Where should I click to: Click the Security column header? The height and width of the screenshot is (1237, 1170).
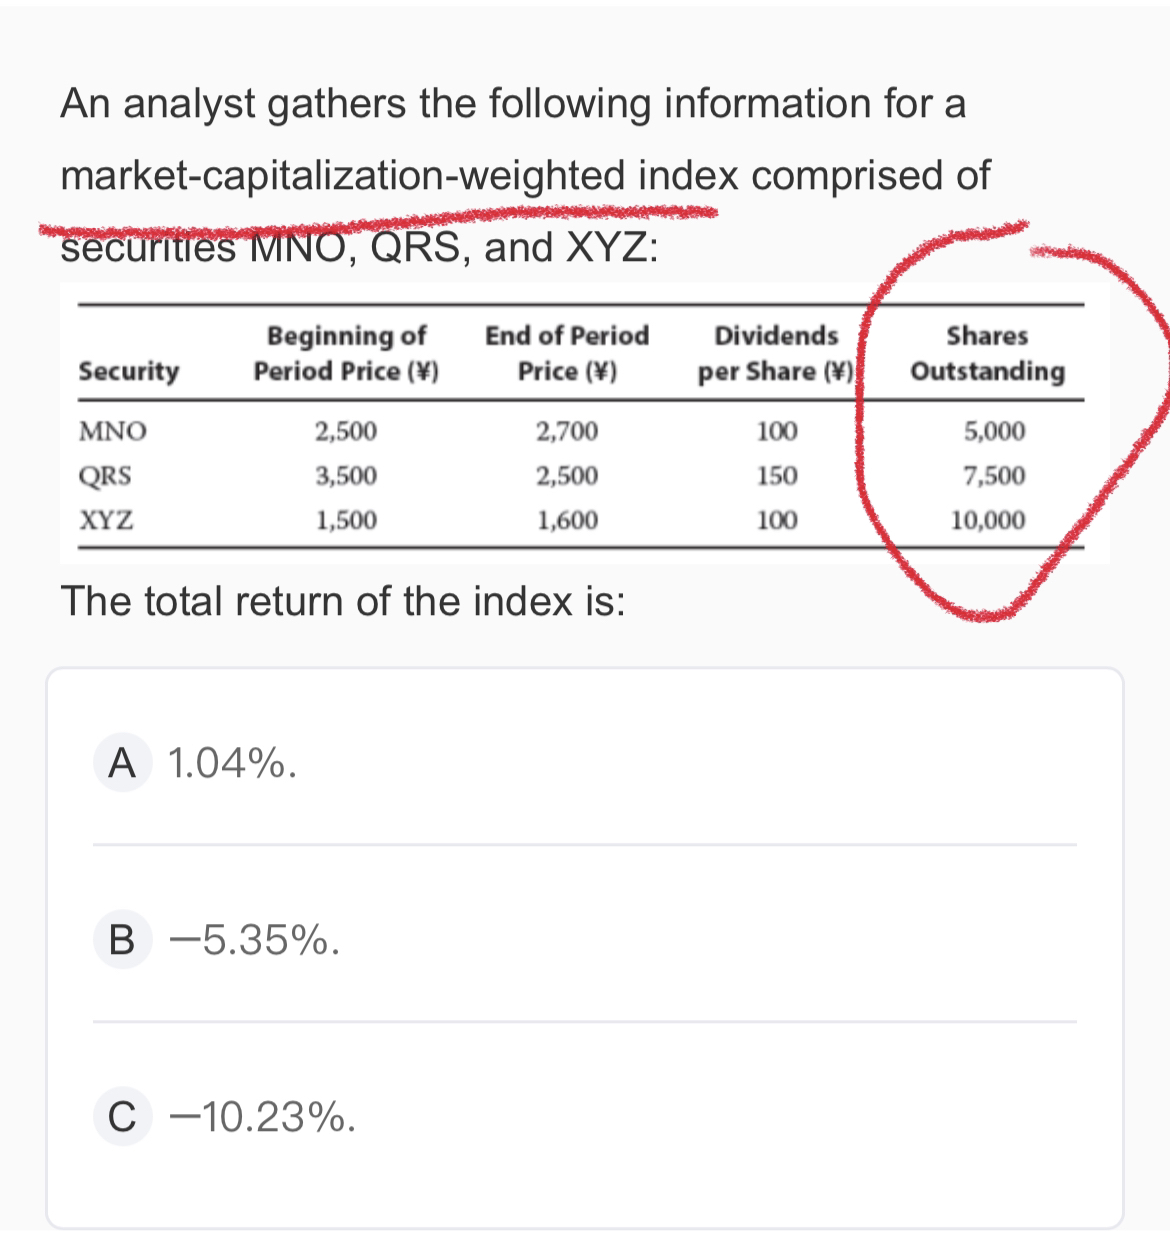click(x=129, y=371)
